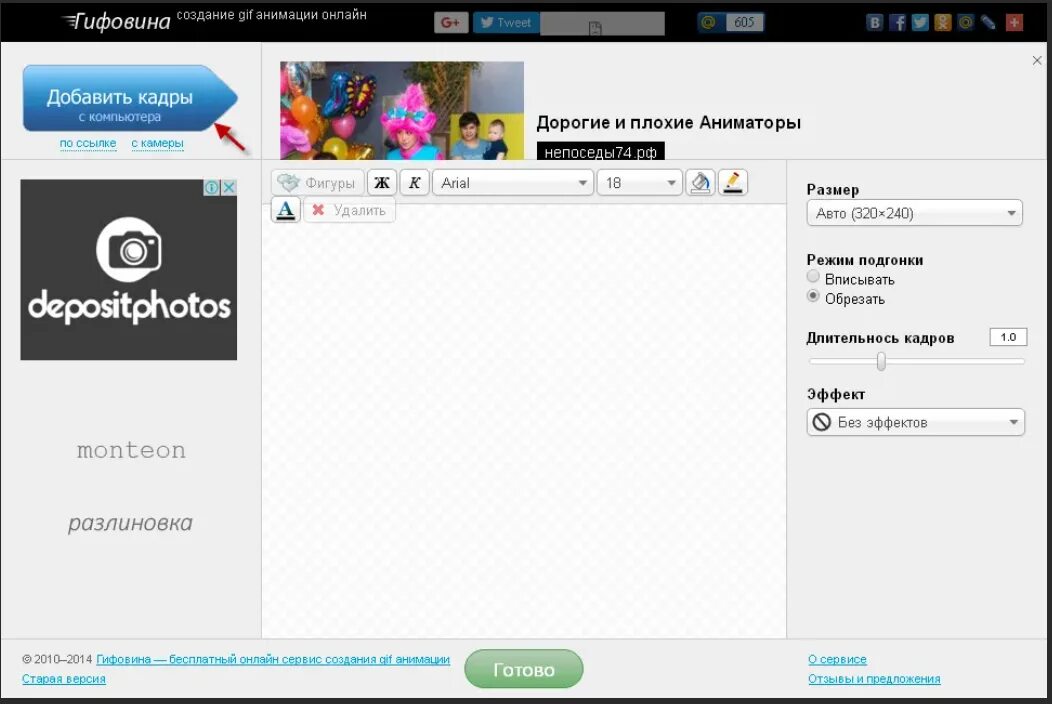Open the Размер Авто (320×240) dropdown

[914, 213]
